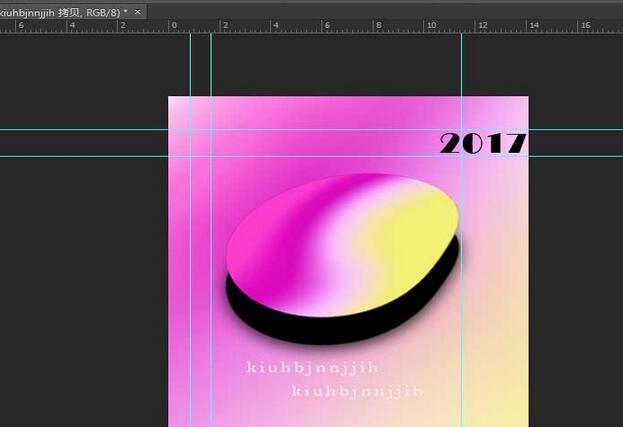Click the 0 mark on horizontal ruler
Screen dimensions: 623x427
(x=172, y=25)
